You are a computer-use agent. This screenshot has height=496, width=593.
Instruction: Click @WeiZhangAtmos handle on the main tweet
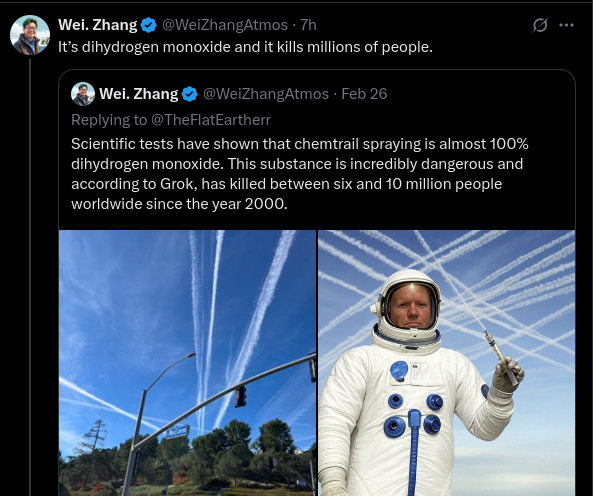[x=225, y=25]
